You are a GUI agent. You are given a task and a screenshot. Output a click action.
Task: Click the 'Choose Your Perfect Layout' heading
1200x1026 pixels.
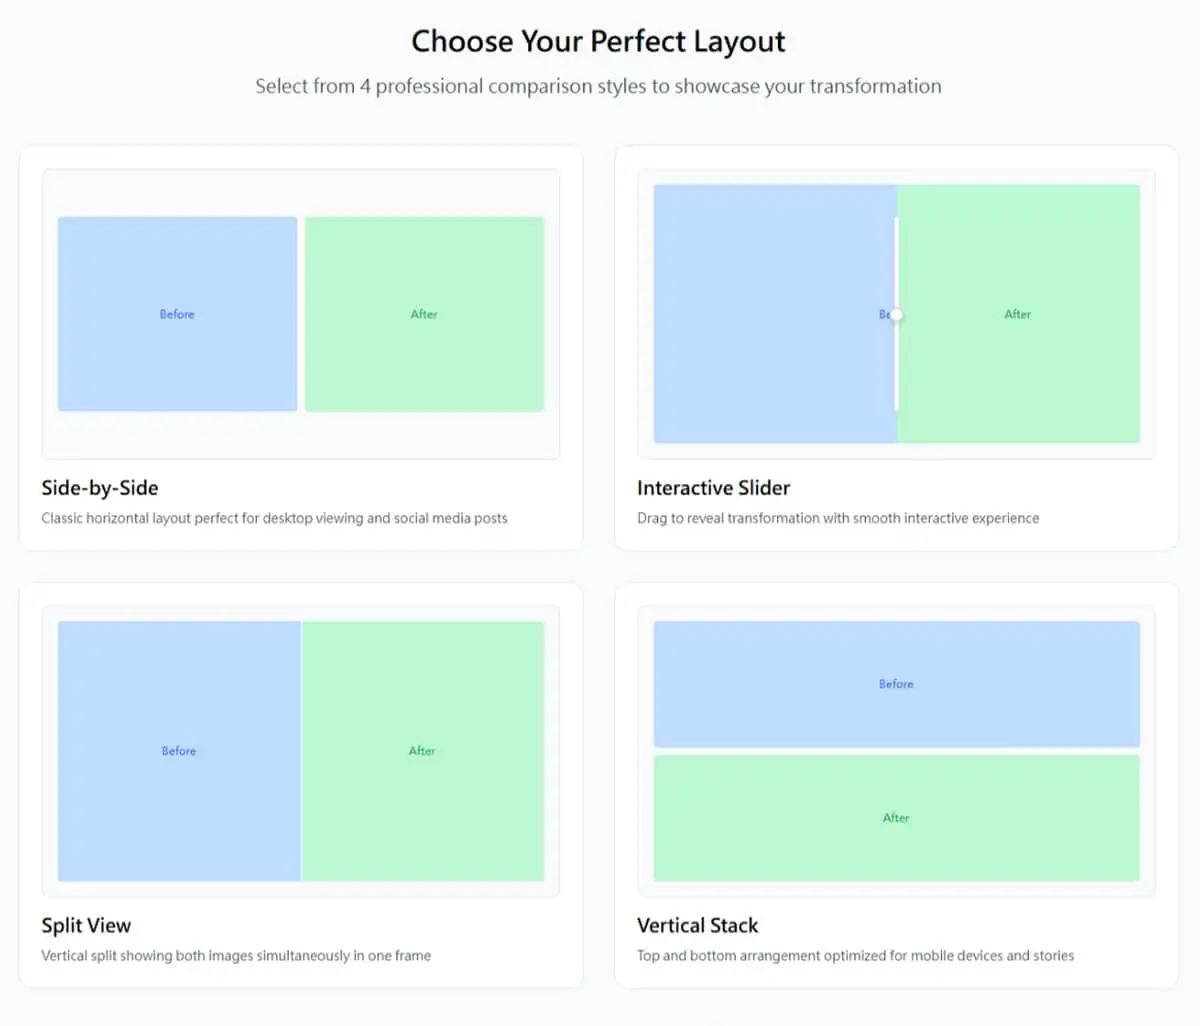(x=598, y=41)
